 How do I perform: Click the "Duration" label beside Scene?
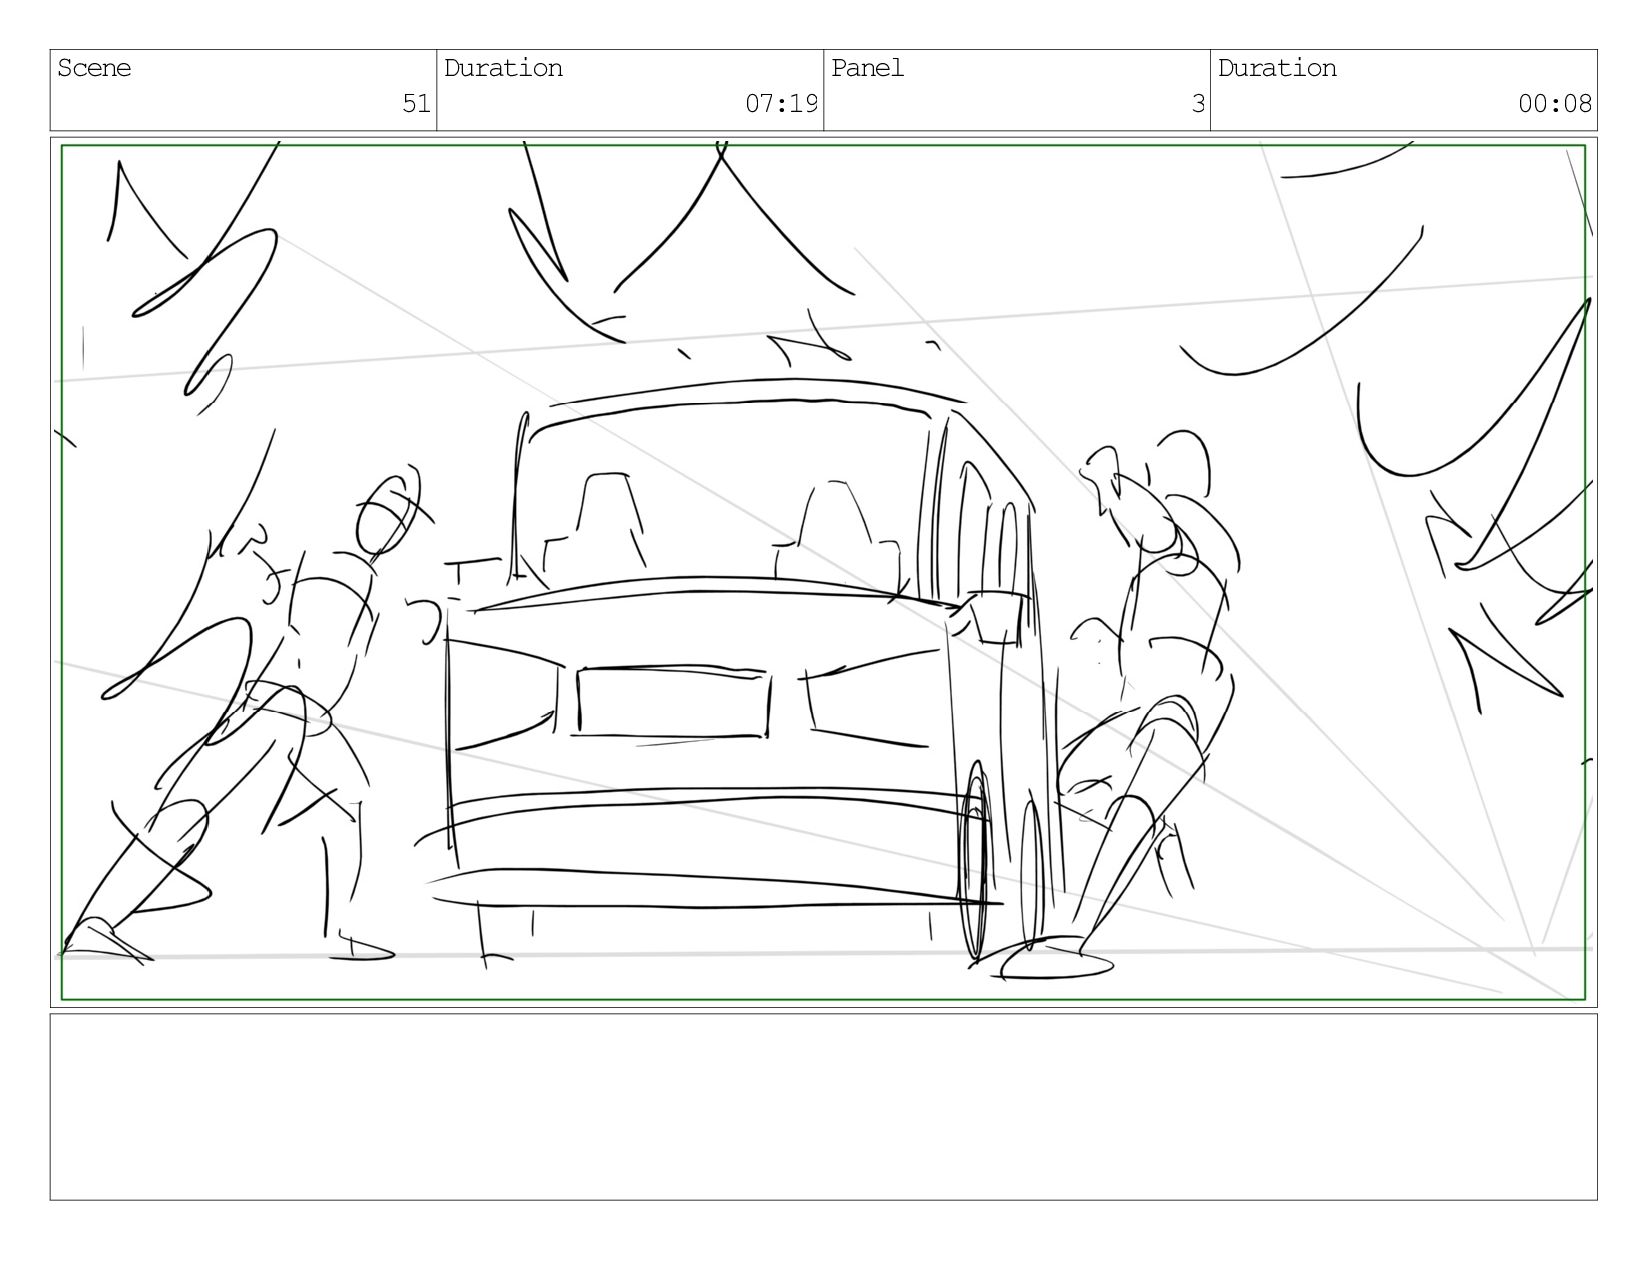(503, 68)
